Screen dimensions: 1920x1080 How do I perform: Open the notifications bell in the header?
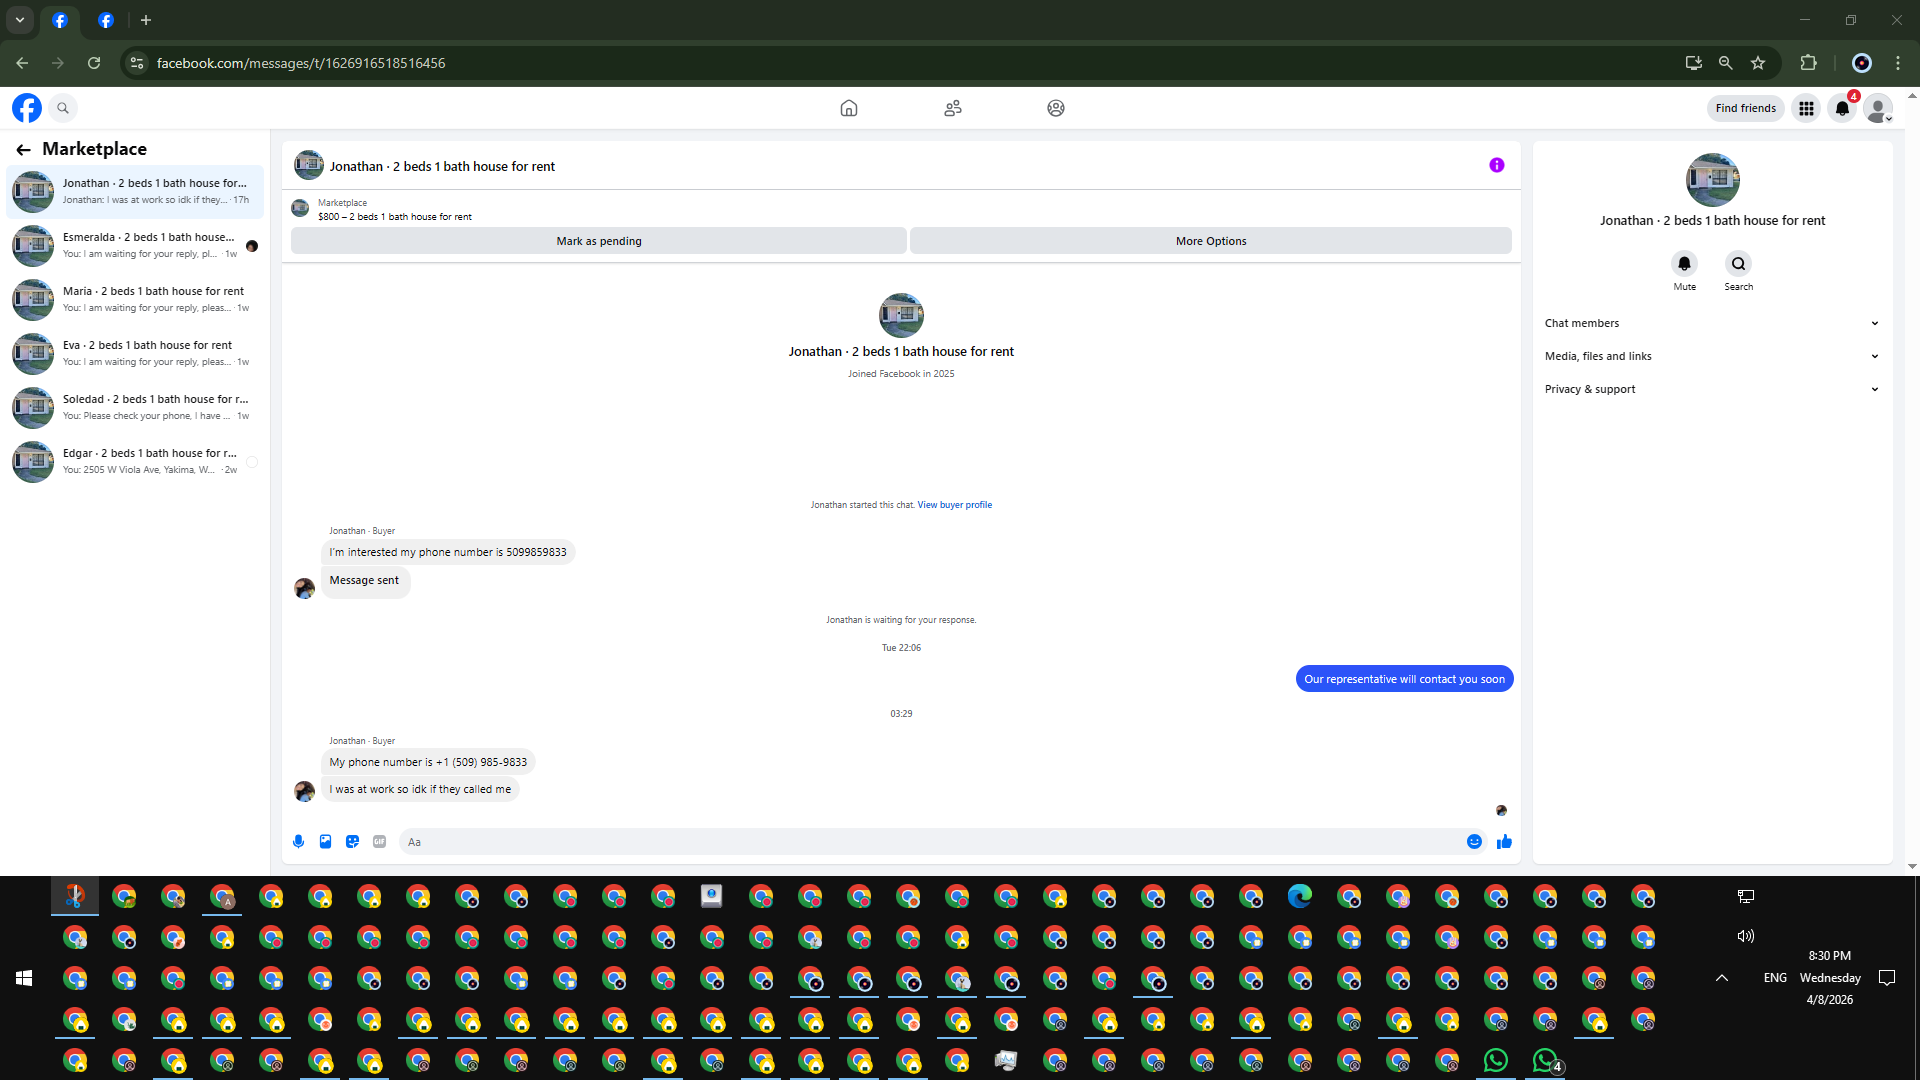[x=1842, y=108]
